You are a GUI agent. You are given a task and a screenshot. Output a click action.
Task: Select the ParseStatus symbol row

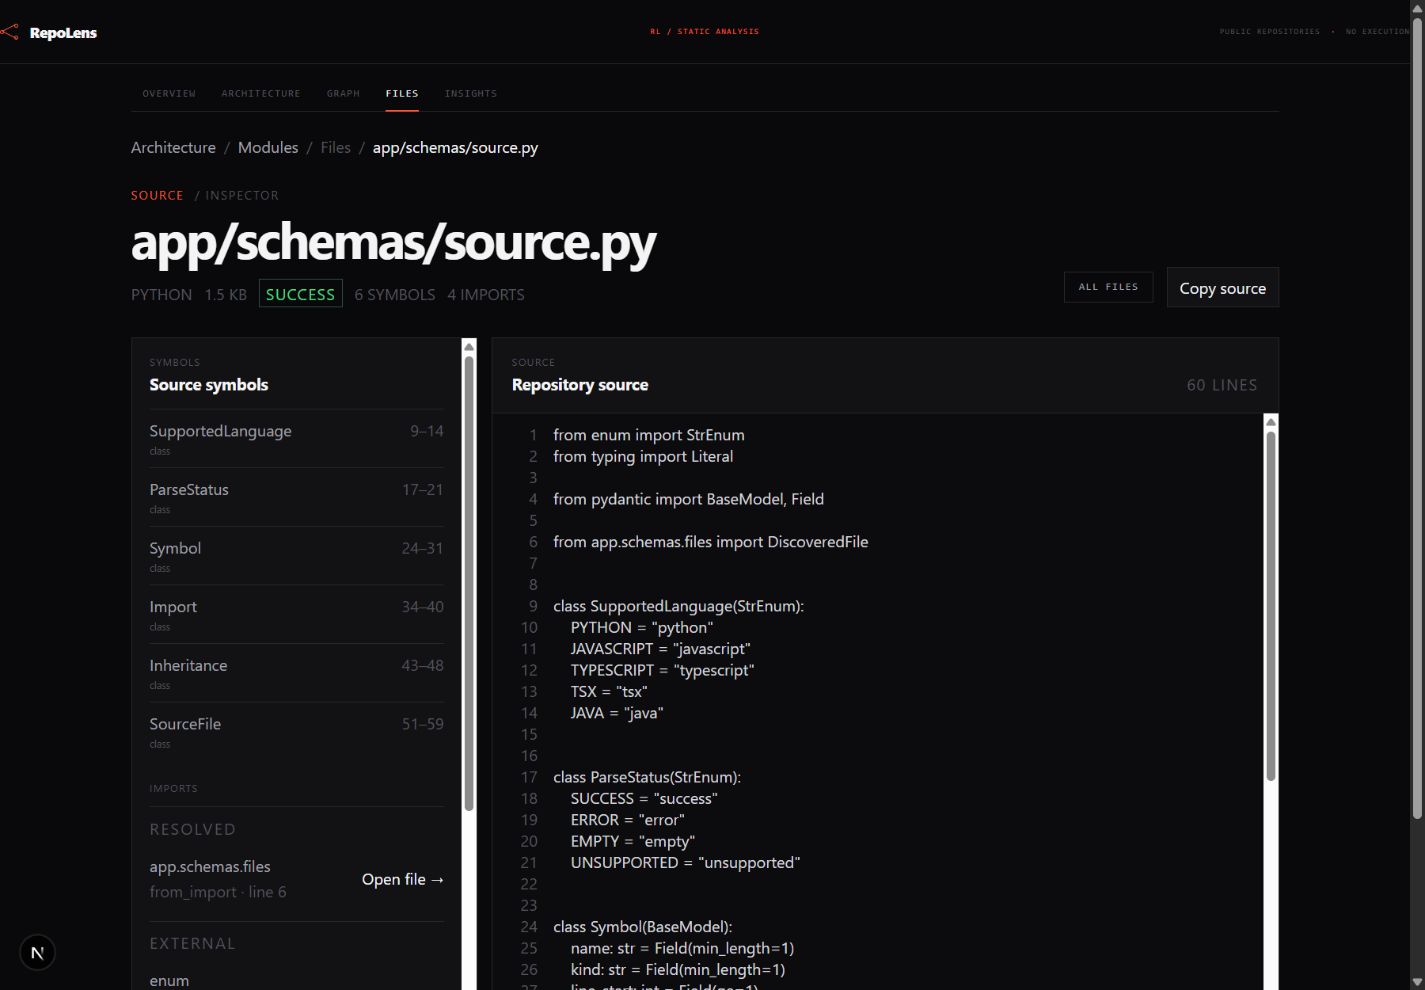296,497
